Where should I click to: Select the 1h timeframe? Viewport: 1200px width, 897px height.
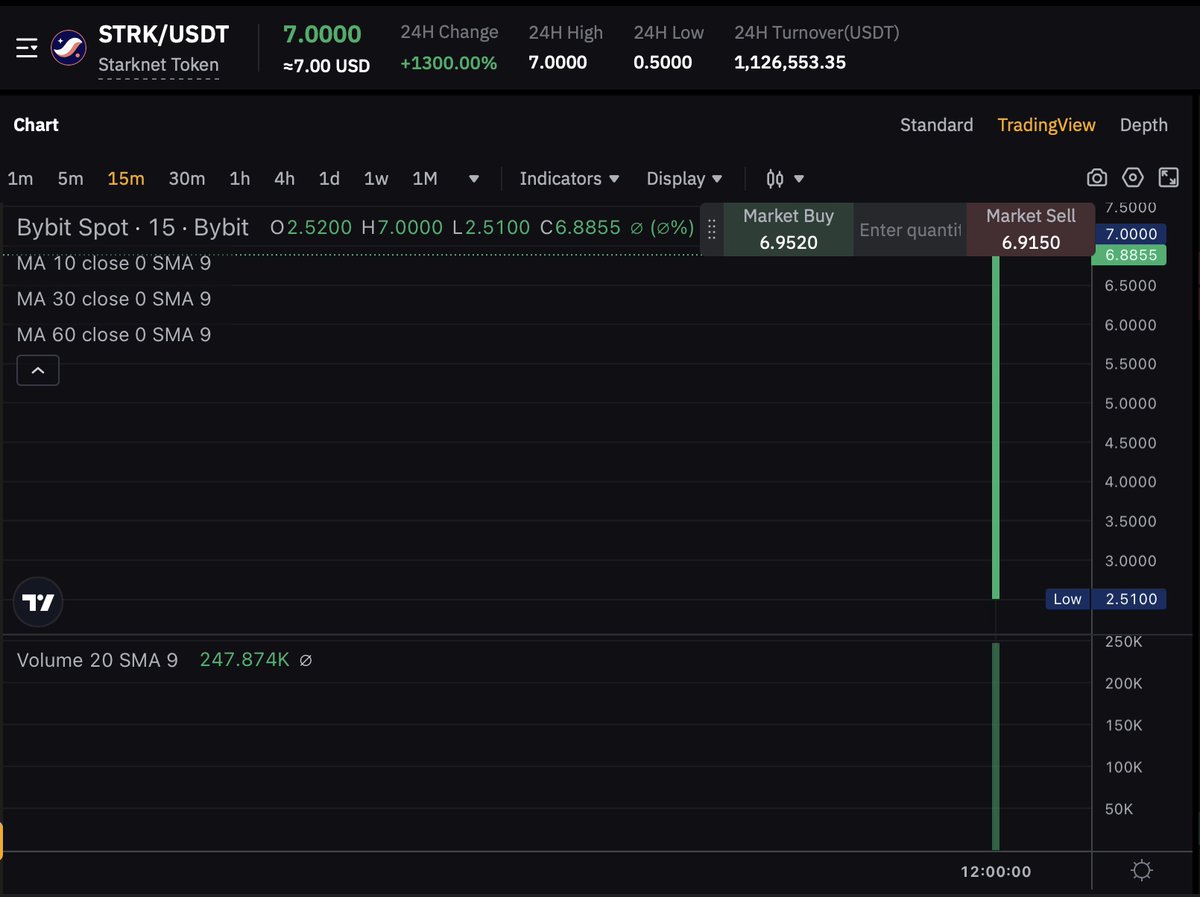click(x=240, y=179)
